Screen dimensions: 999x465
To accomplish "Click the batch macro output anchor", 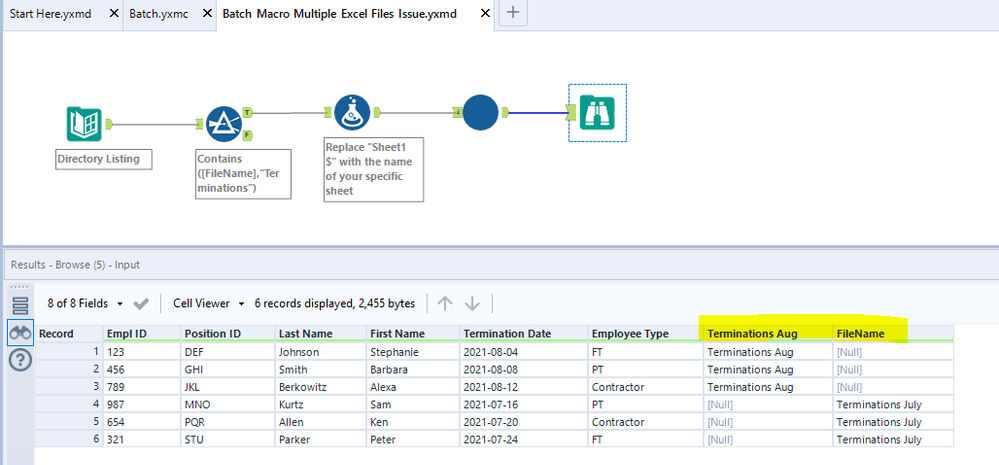I will [505, 113].
